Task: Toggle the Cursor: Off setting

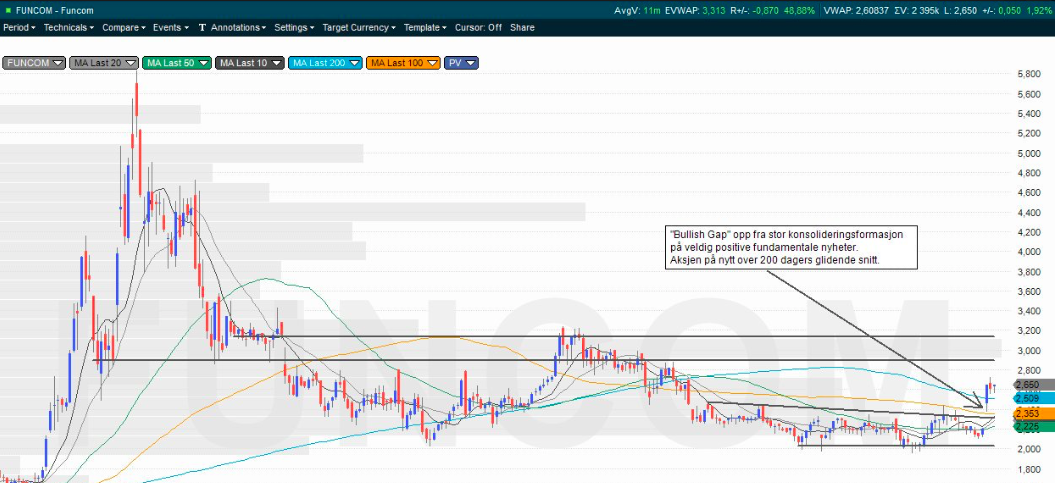Action: 478,28
